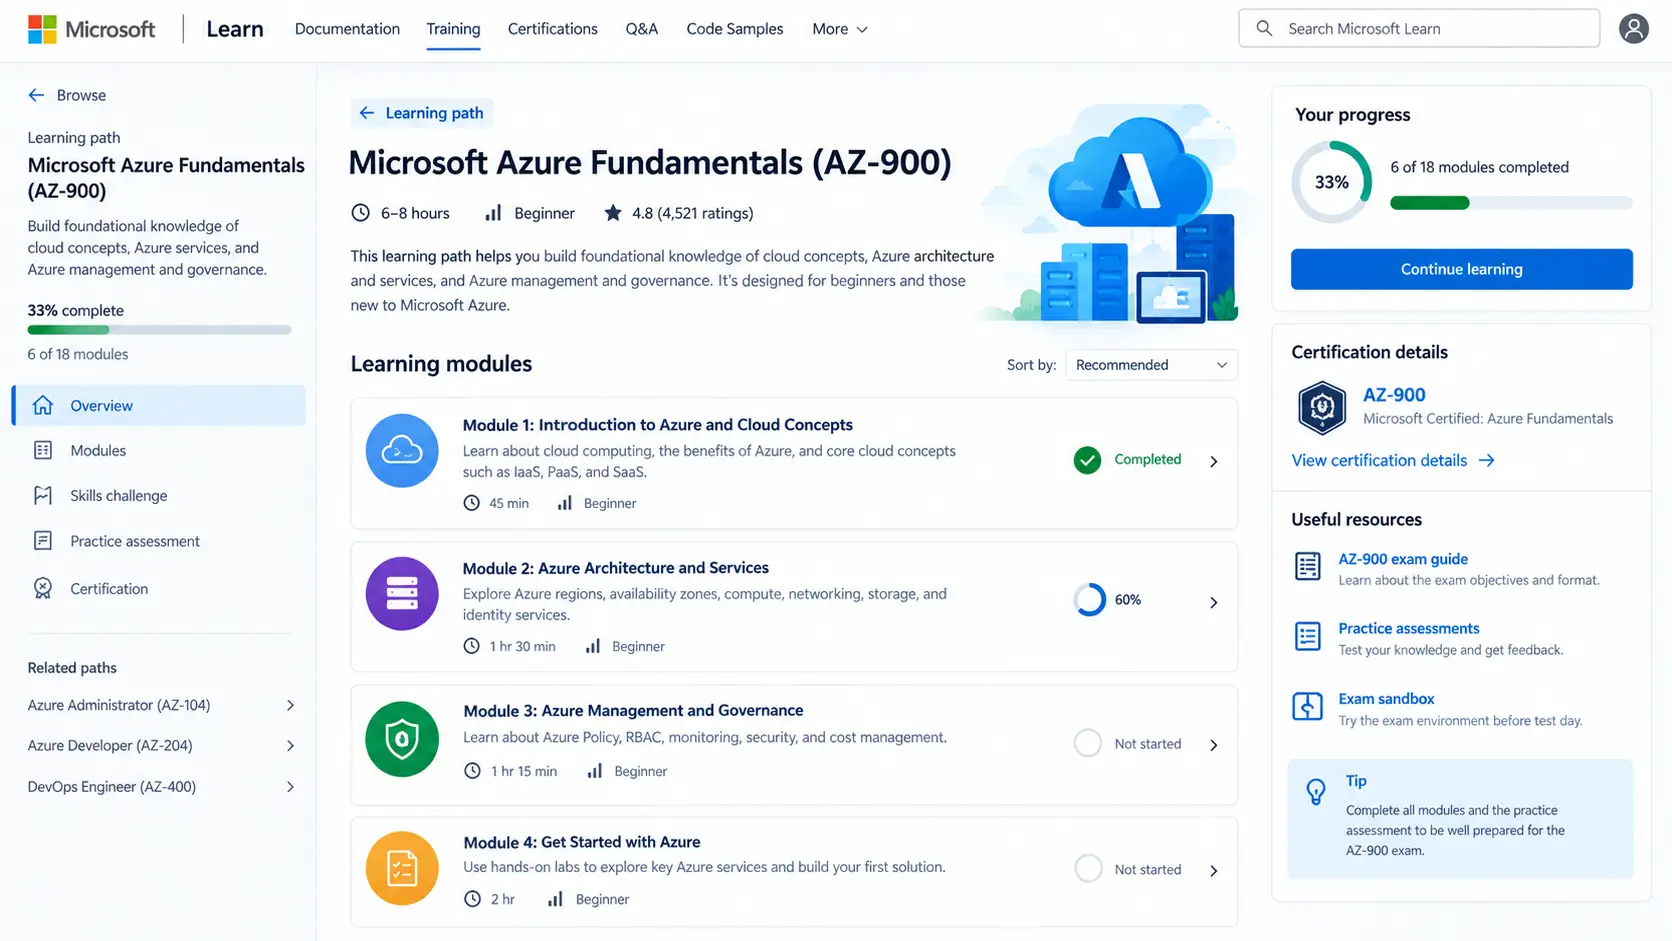Image resolution: width=1672 pixels, height=941 pixels.
Task: Click the AZ-900 certification badge icon
Action: pyautogui.click(x=1322, y=407)
